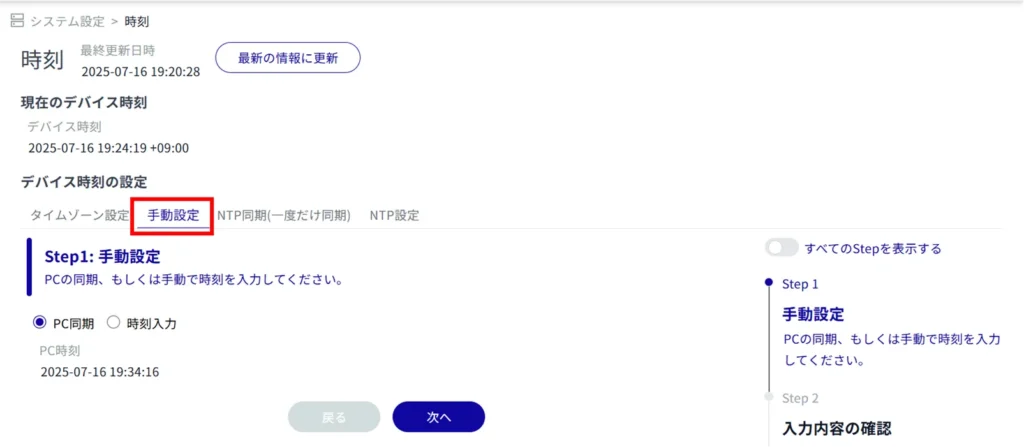Viewport: 1024px width, 447px height.
Task: Click the Step 2 dot in progress stepper
Action: [x=768, y=397]
